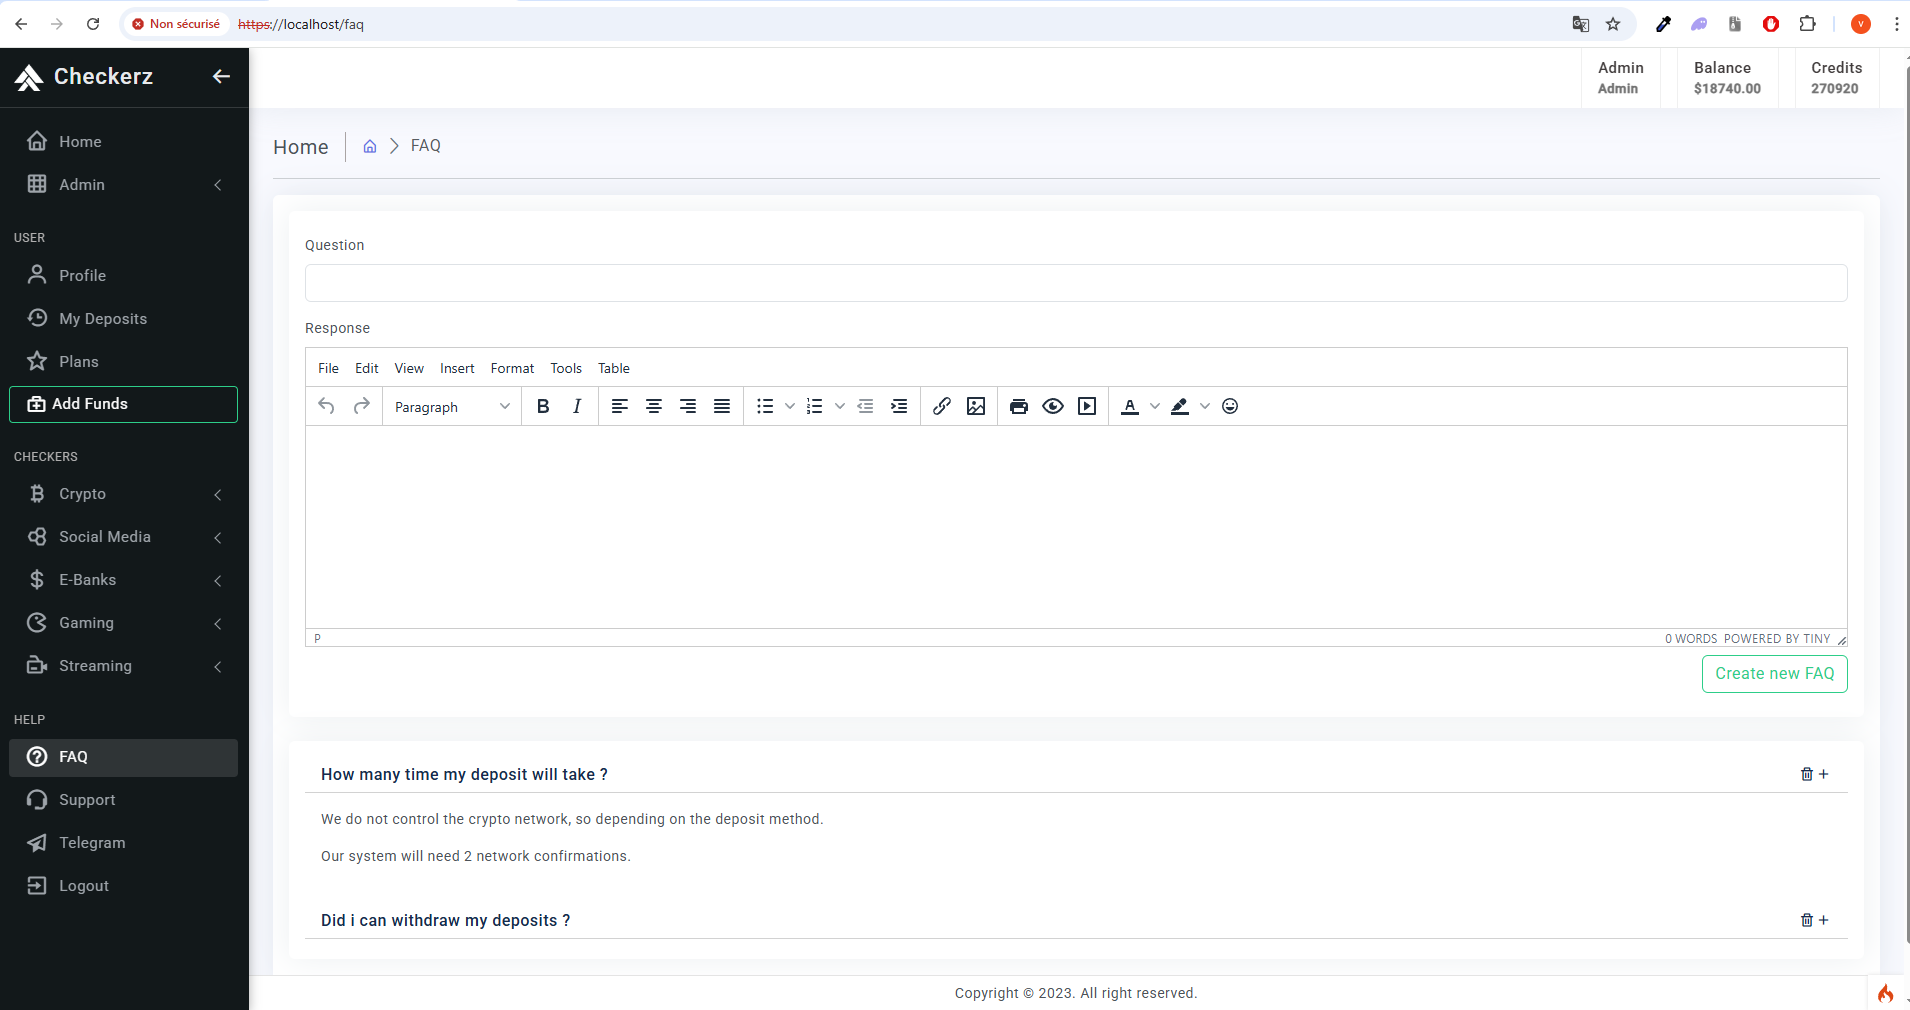This screenshot has height=1010, width=1910.
Task: Click inside the Response editor area
Action: [x=1076, y=527]
